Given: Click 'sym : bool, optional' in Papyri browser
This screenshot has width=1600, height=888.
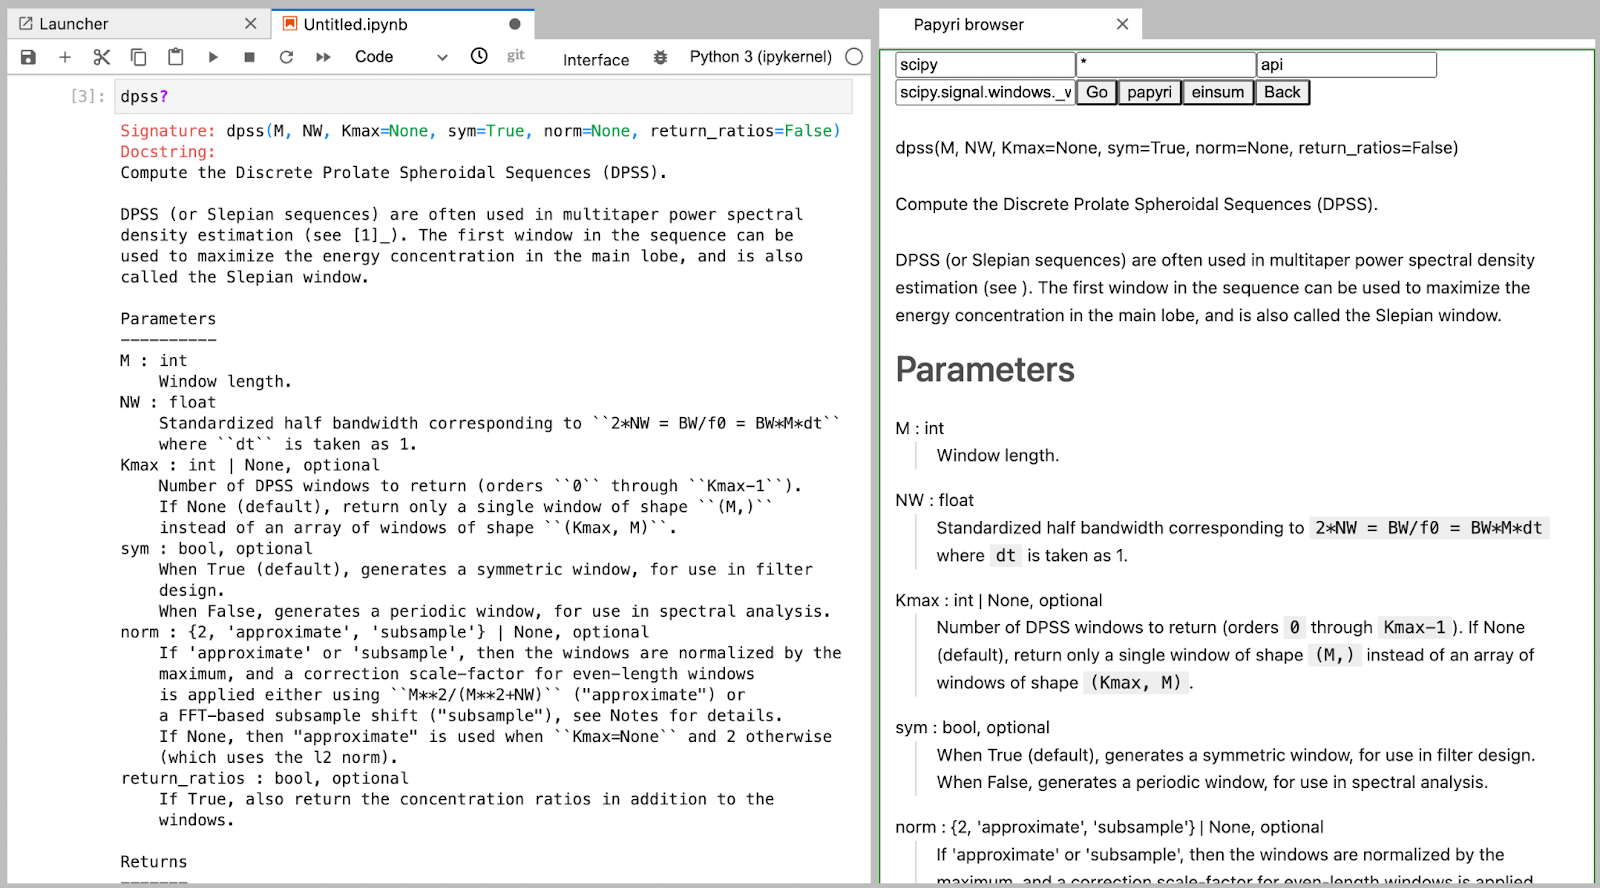Looking at the screenshot, I should [973, 727].
